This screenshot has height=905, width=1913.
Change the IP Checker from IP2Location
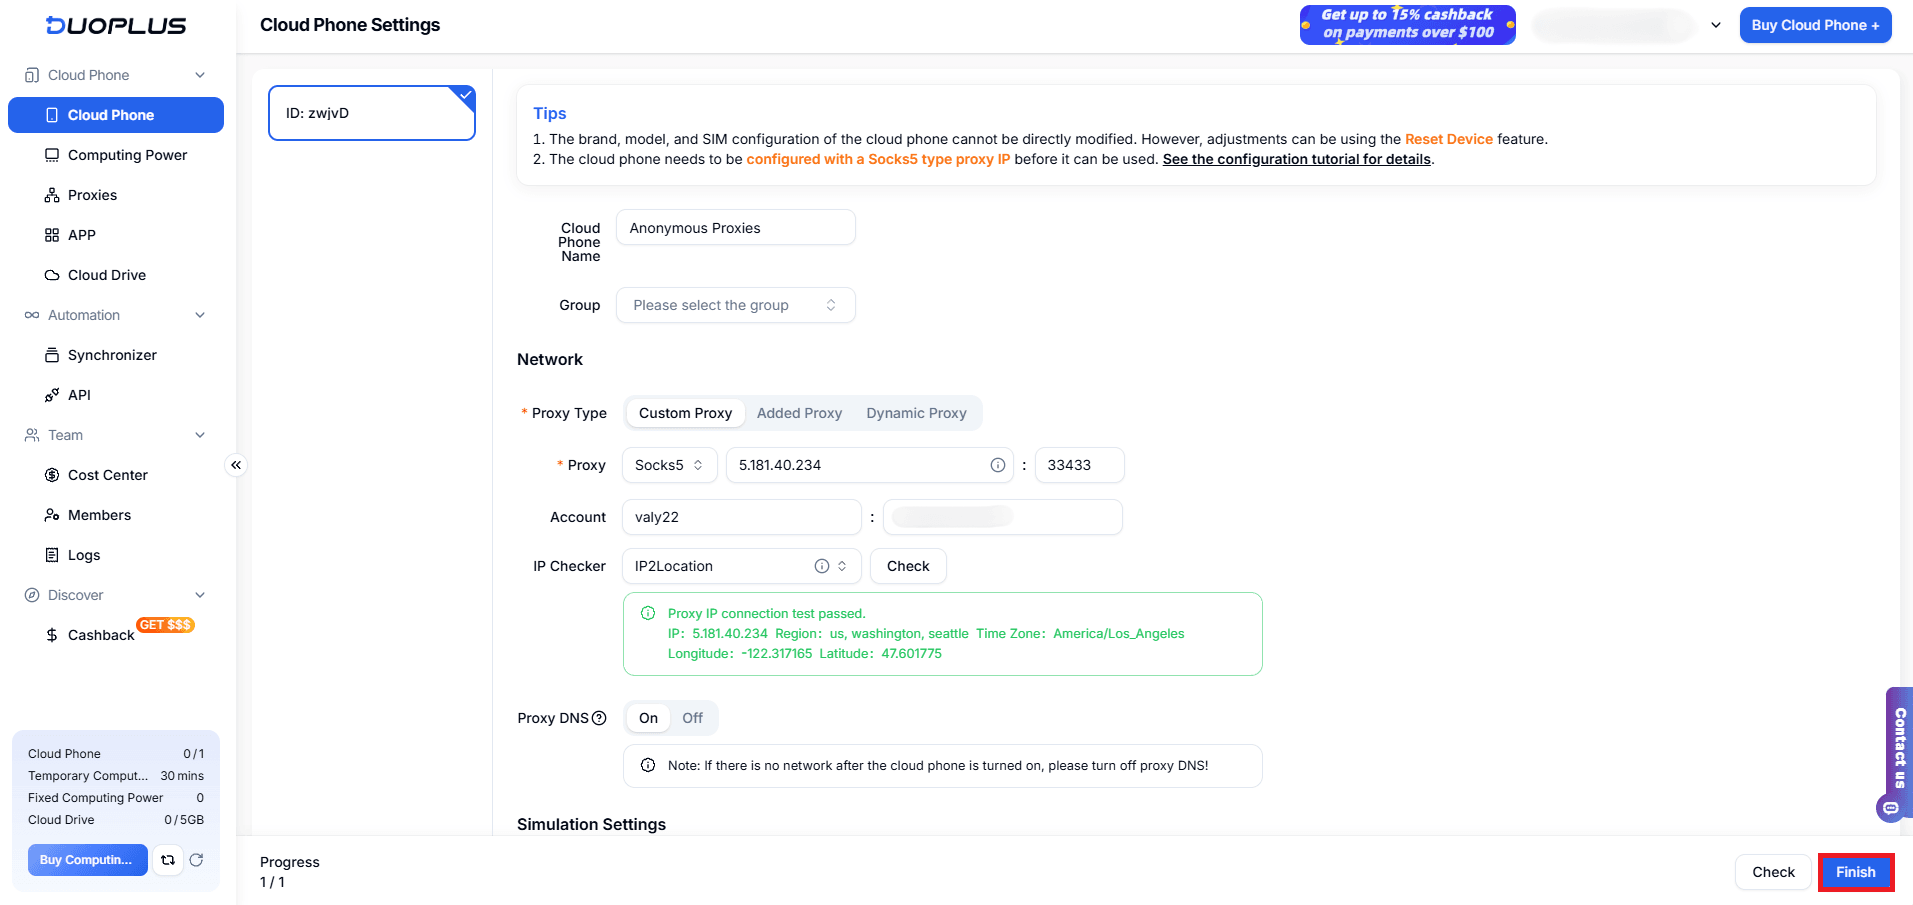[x=740, y=566]
